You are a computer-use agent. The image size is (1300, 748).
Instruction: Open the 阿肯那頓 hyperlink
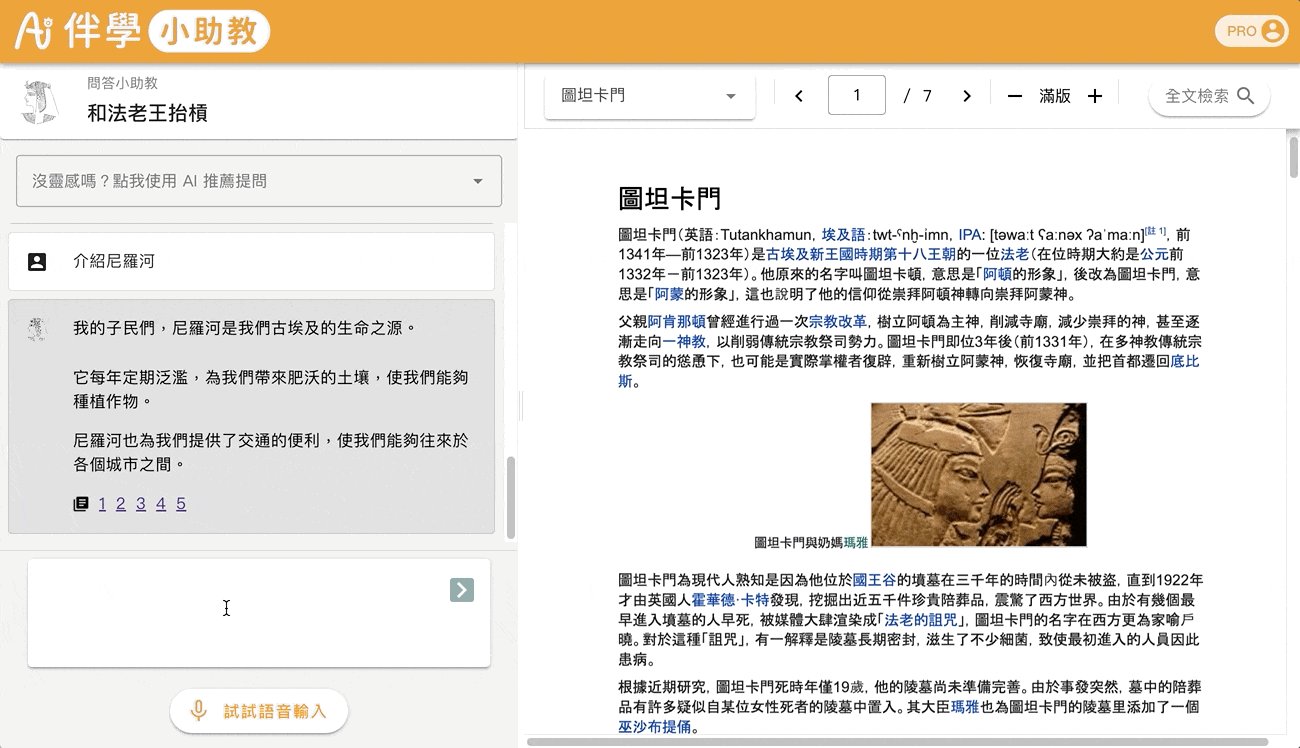point(676,322)
